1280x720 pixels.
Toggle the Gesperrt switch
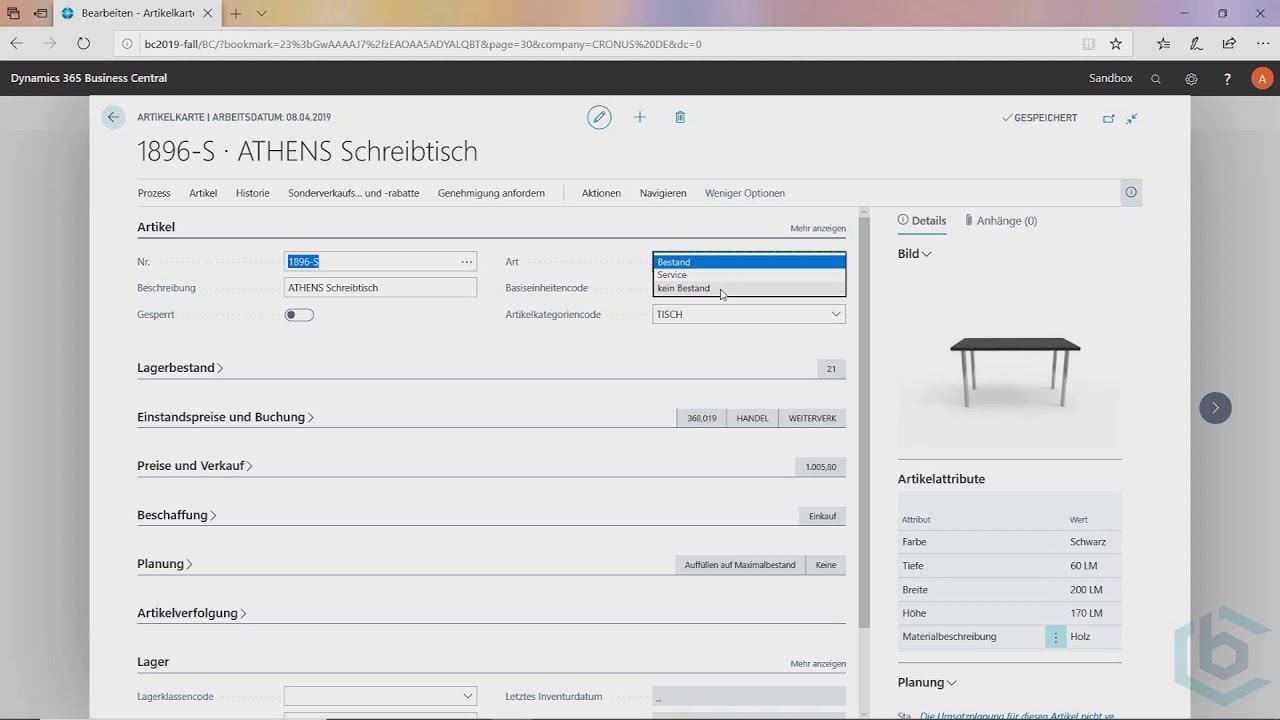299,315
